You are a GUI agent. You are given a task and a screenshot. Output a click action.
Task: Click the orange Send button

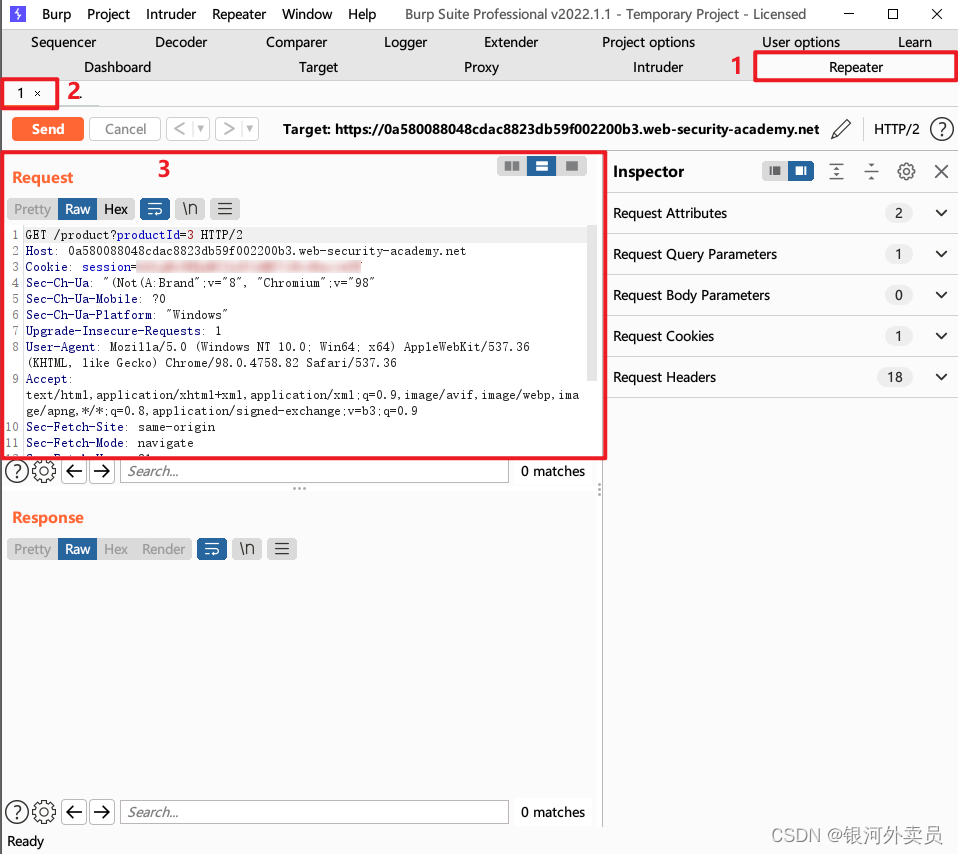48,129
